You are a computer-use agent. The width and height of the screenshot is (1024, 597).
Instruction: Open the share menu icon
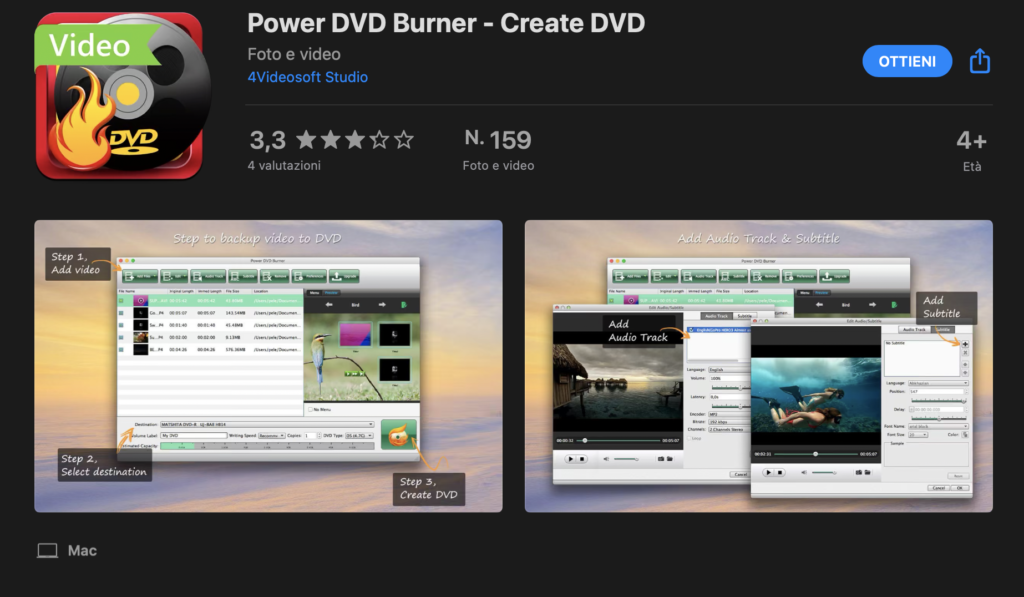(x=980, y=61)
